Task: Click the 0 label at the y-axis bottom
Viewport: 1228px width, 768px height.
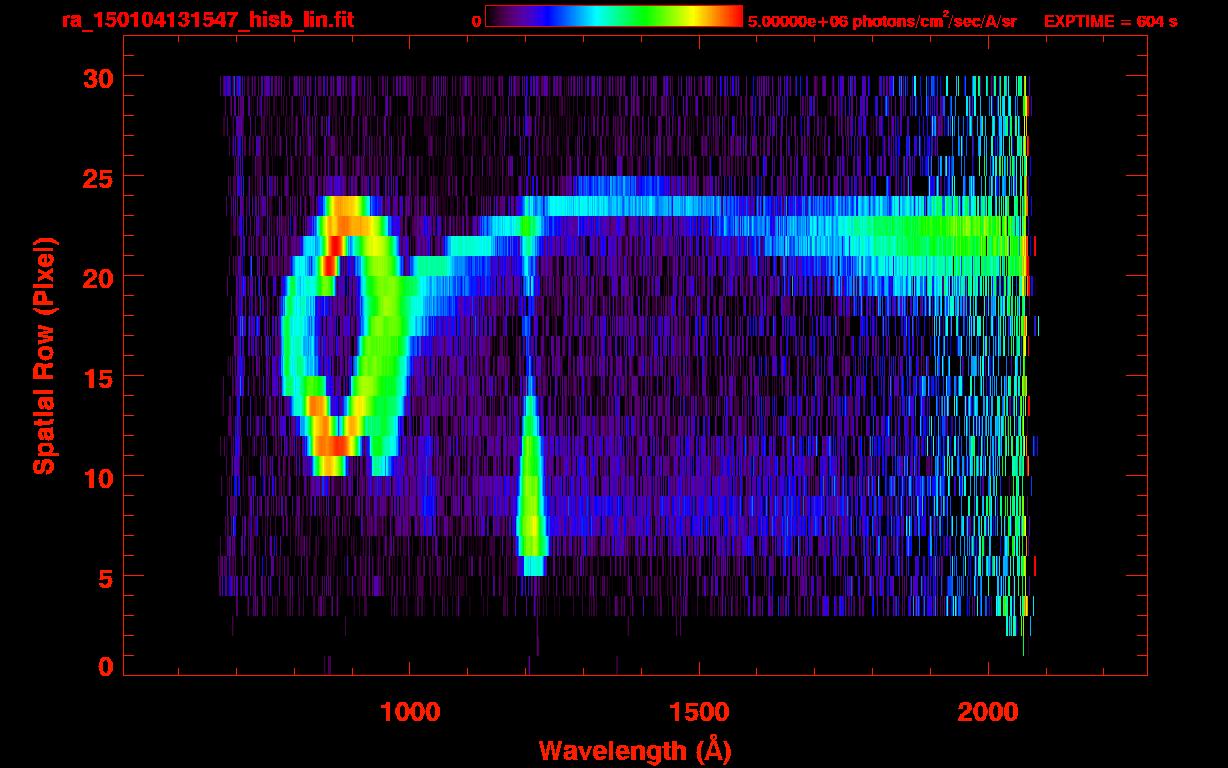Action: point(107,667)
